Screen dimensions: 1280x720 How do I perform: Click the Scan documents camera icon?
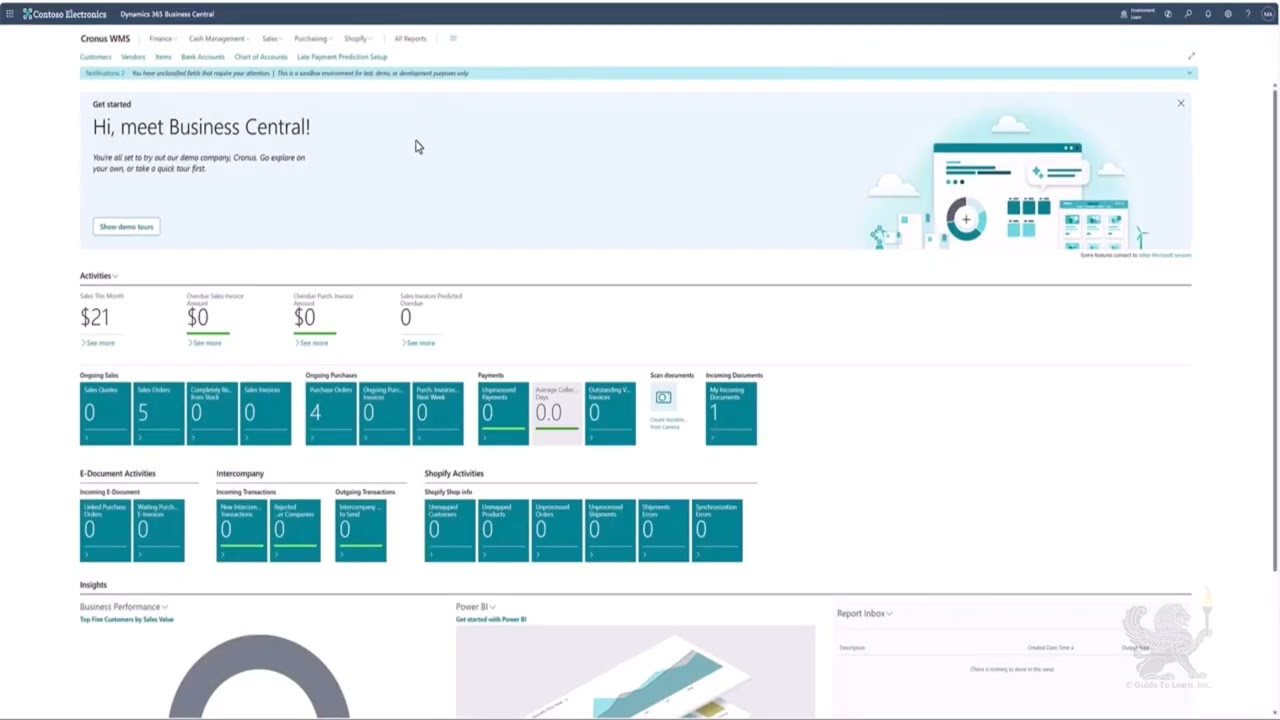(x=663, y=397)
